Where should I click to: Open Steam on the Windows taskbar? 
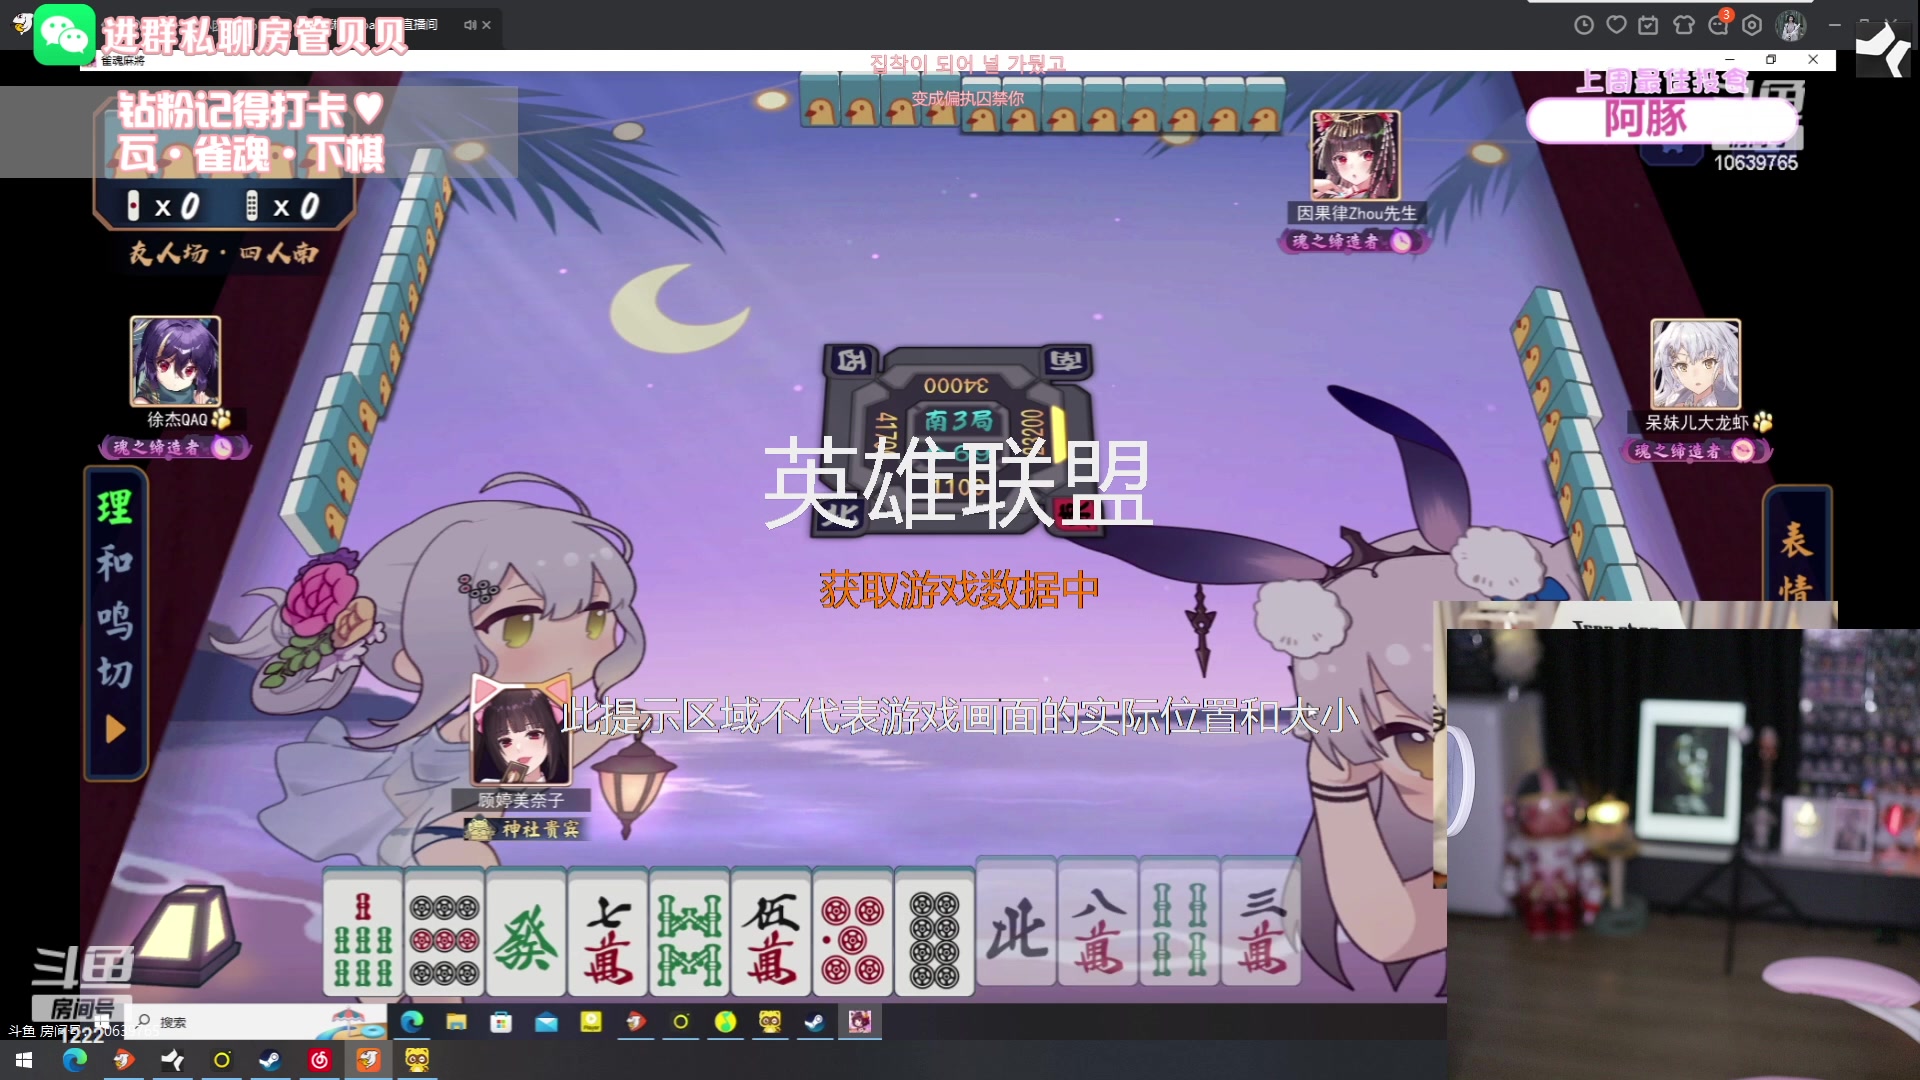[x=270, y=1060]
